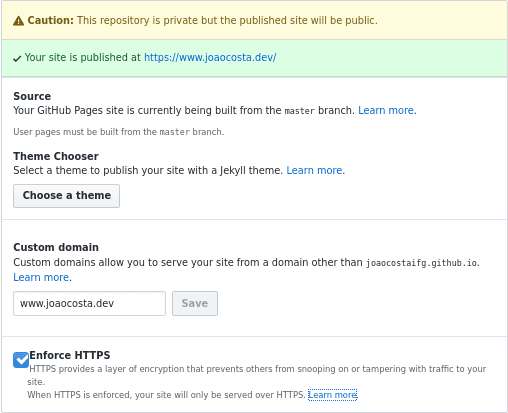Viewport: 508px width, 413px height.
Task: Click the 'User pages must be built' note
Action: coord(119,132)
